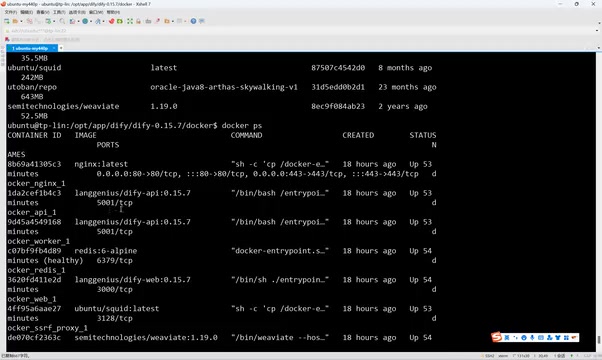The width and height of the screenshot is (602, 360).
Task: Open the Help (帮助) menu
Action: pos(113,12)
